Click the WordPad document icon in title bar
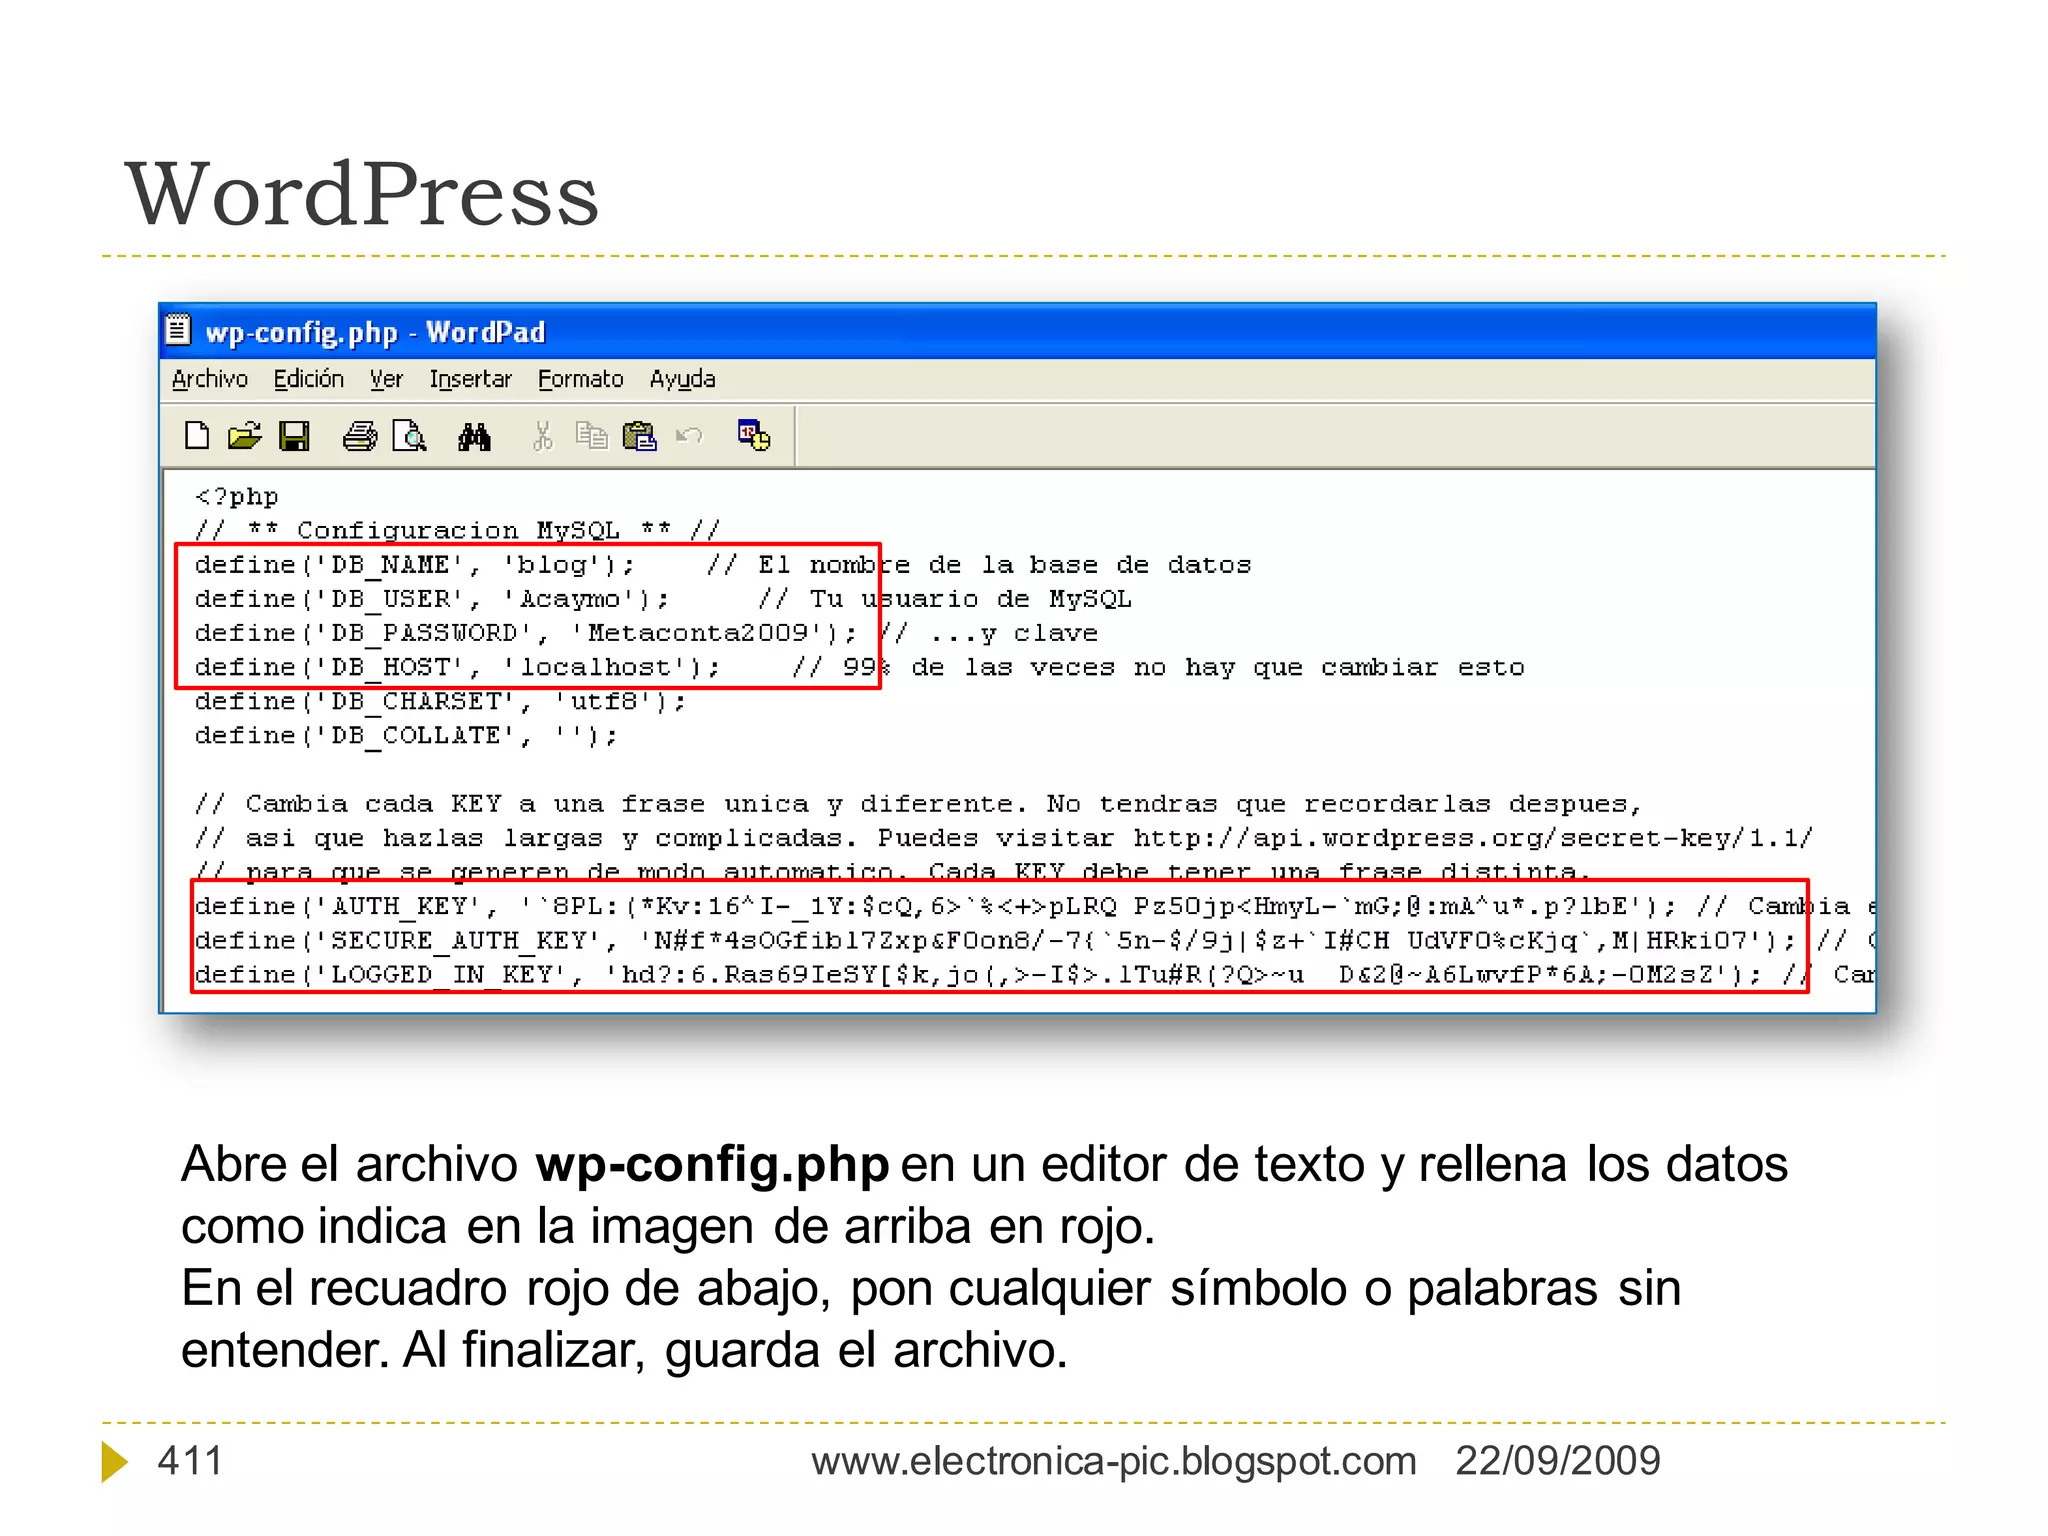The image size is (2048, 1536). pos(178,330)
